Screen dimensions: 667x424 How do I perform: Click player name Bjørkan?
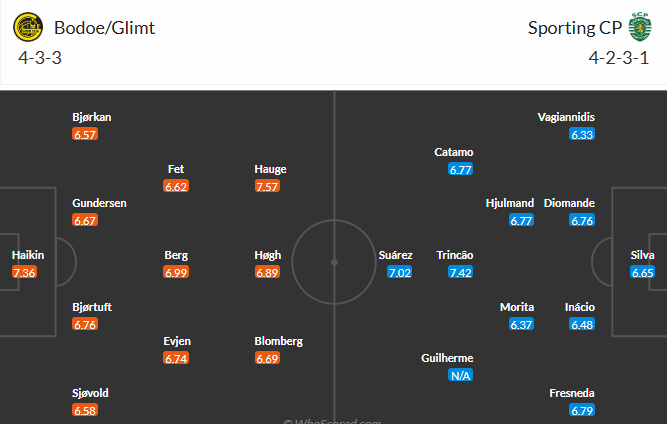(x=92, y=117)
